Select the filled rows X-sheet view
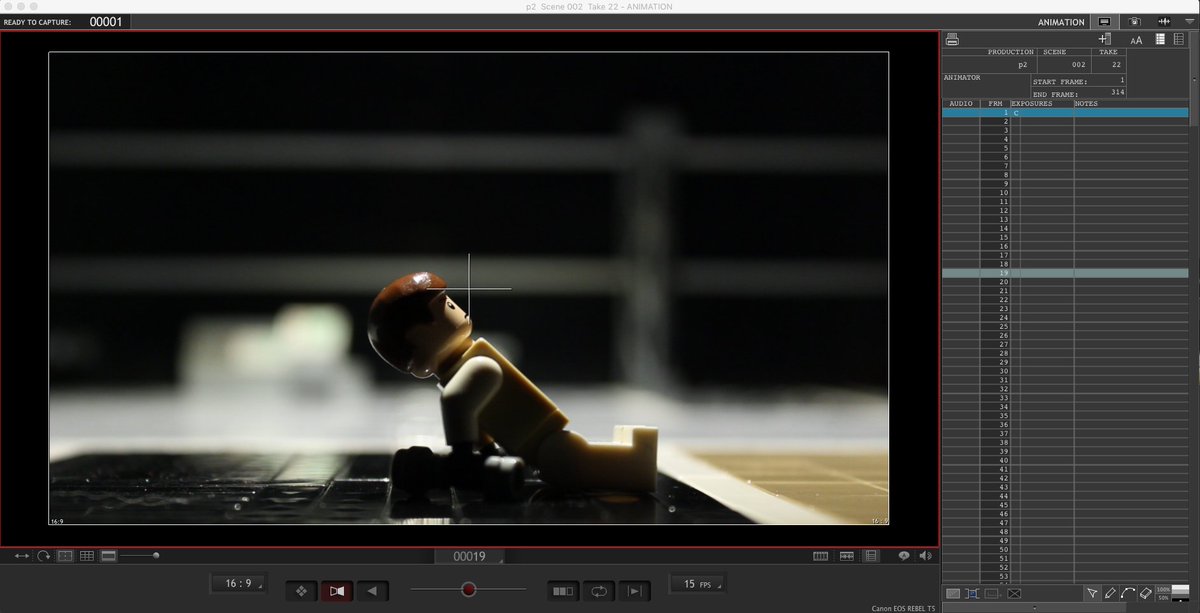1200x613 pixels. pos(1160,39)
